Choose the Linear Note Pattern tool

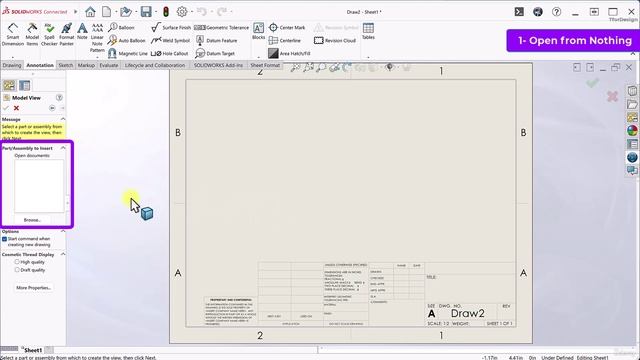coord(97,38)
